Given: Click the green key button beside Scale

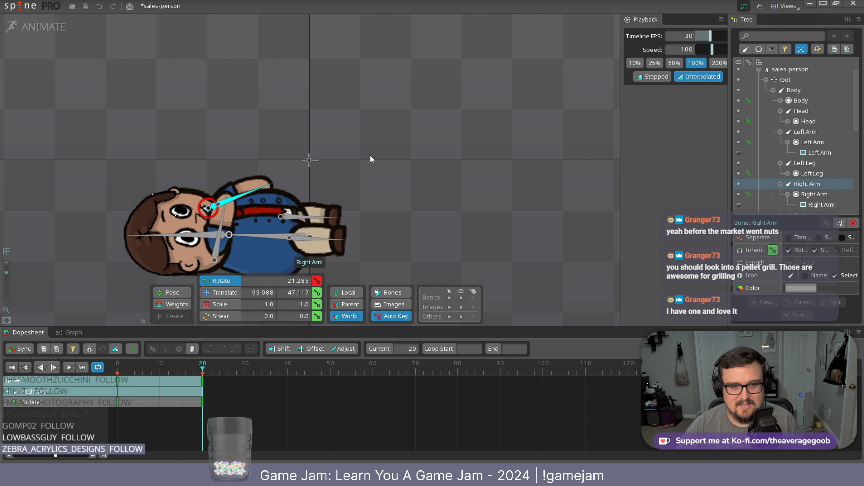Looking at the screenshot, I should [x=317, y=304].
